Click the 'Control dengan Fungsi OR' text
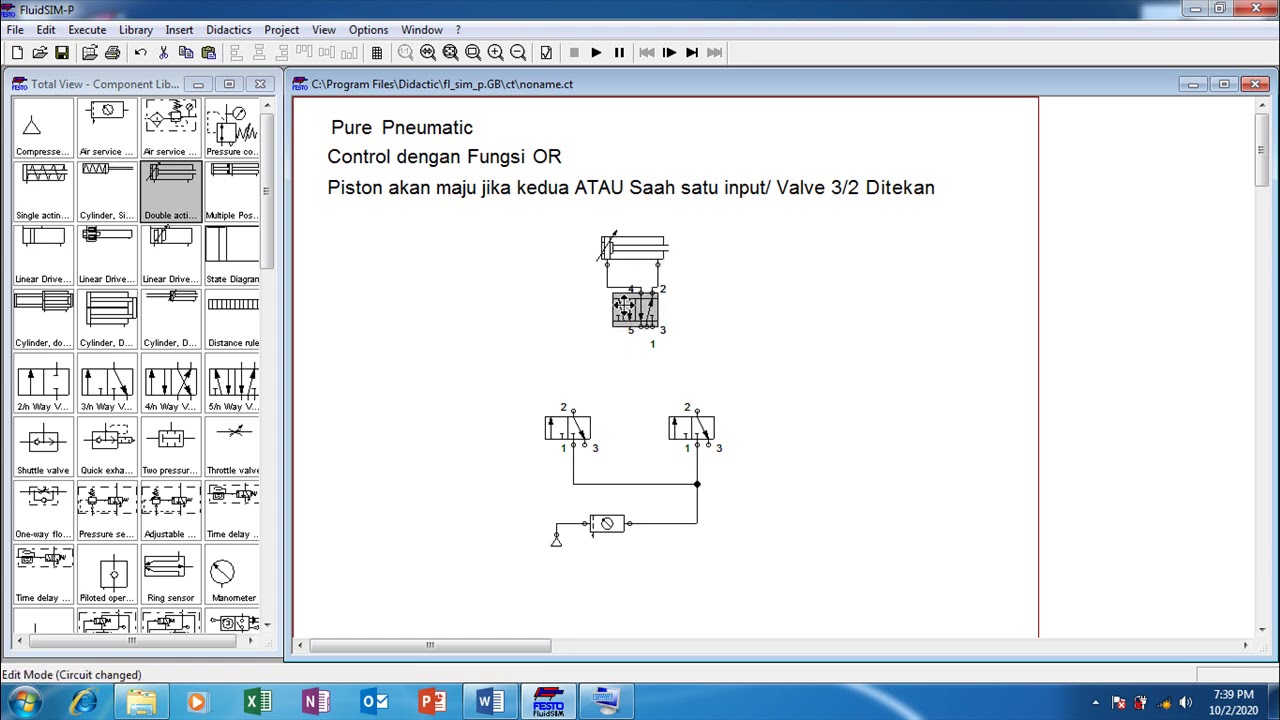 coord(444,157)
